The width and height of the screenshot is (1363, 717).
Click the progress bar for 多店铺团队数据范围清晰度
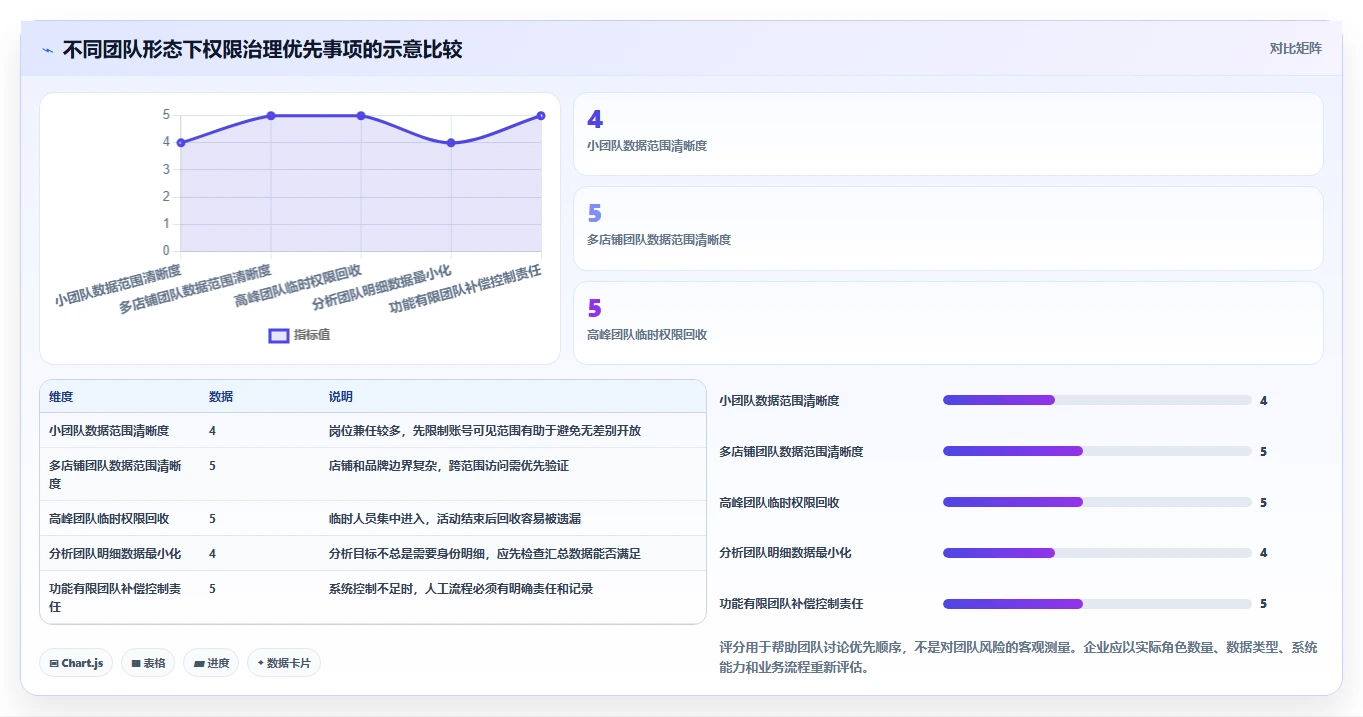1097,451
